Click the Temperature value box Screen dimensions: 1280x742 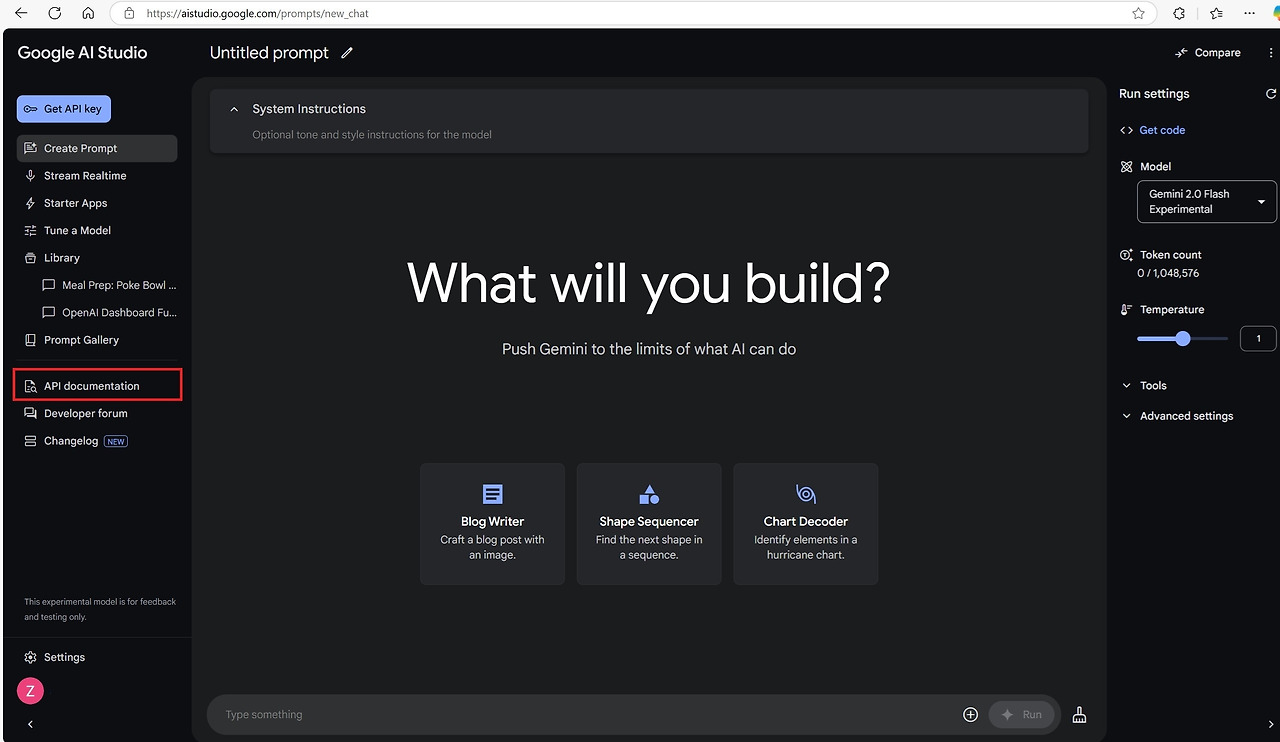(x=1258, y=339)
